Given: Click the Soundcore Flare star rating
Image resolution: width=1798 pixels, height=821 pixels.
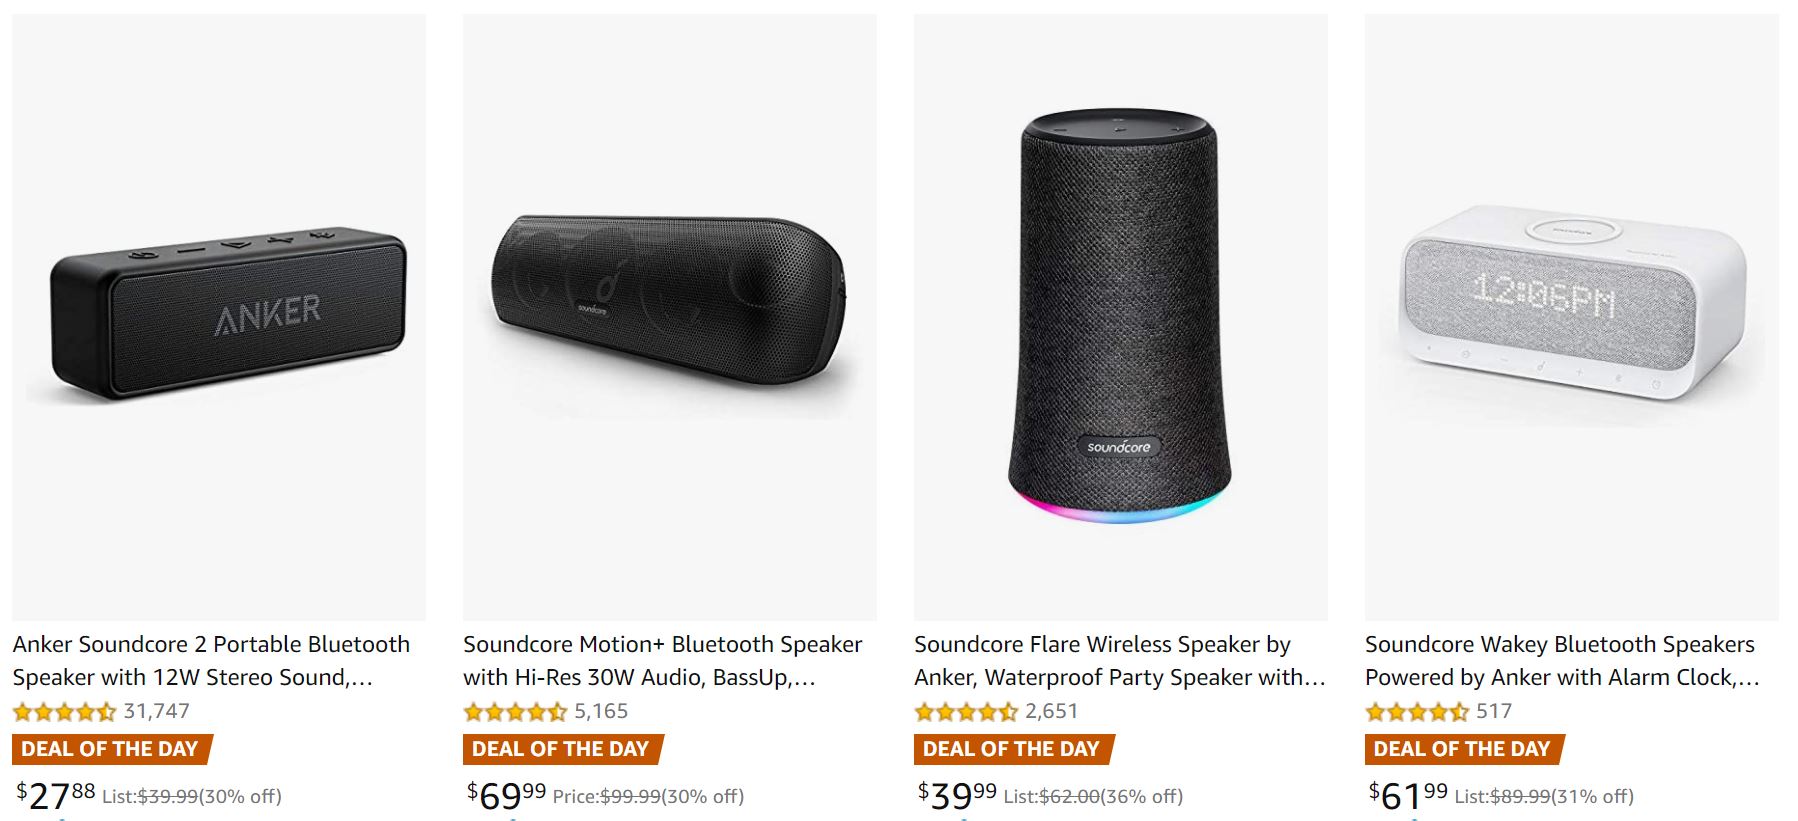Looking at the screenshot, I should 966,712.
